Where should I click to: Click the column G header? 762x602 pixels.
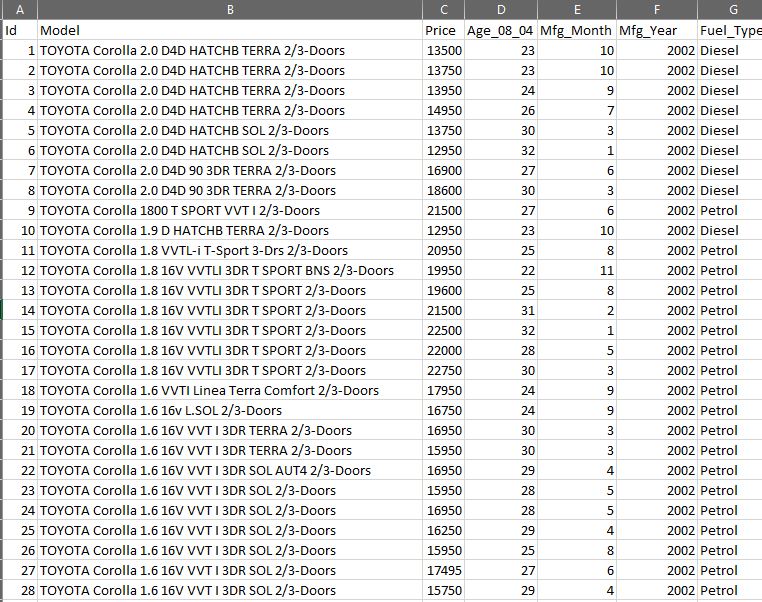[731, 9]
